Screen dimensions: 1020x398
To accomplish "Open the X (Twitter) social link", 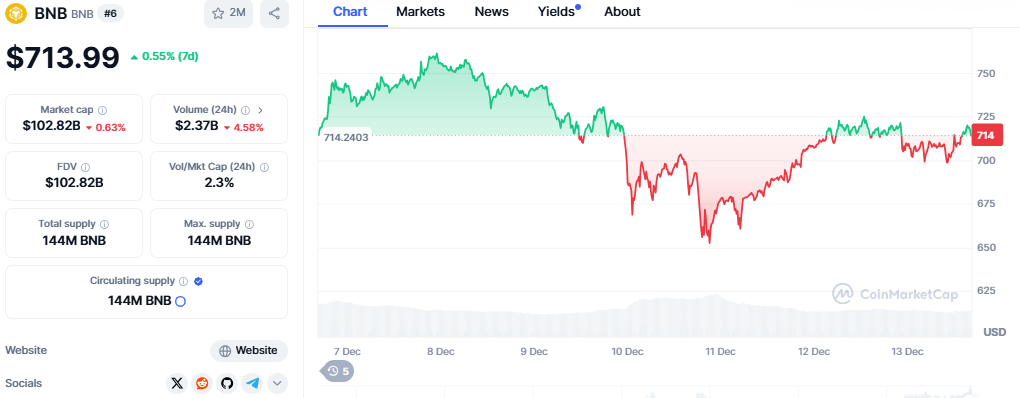I will tap(177, 383).
